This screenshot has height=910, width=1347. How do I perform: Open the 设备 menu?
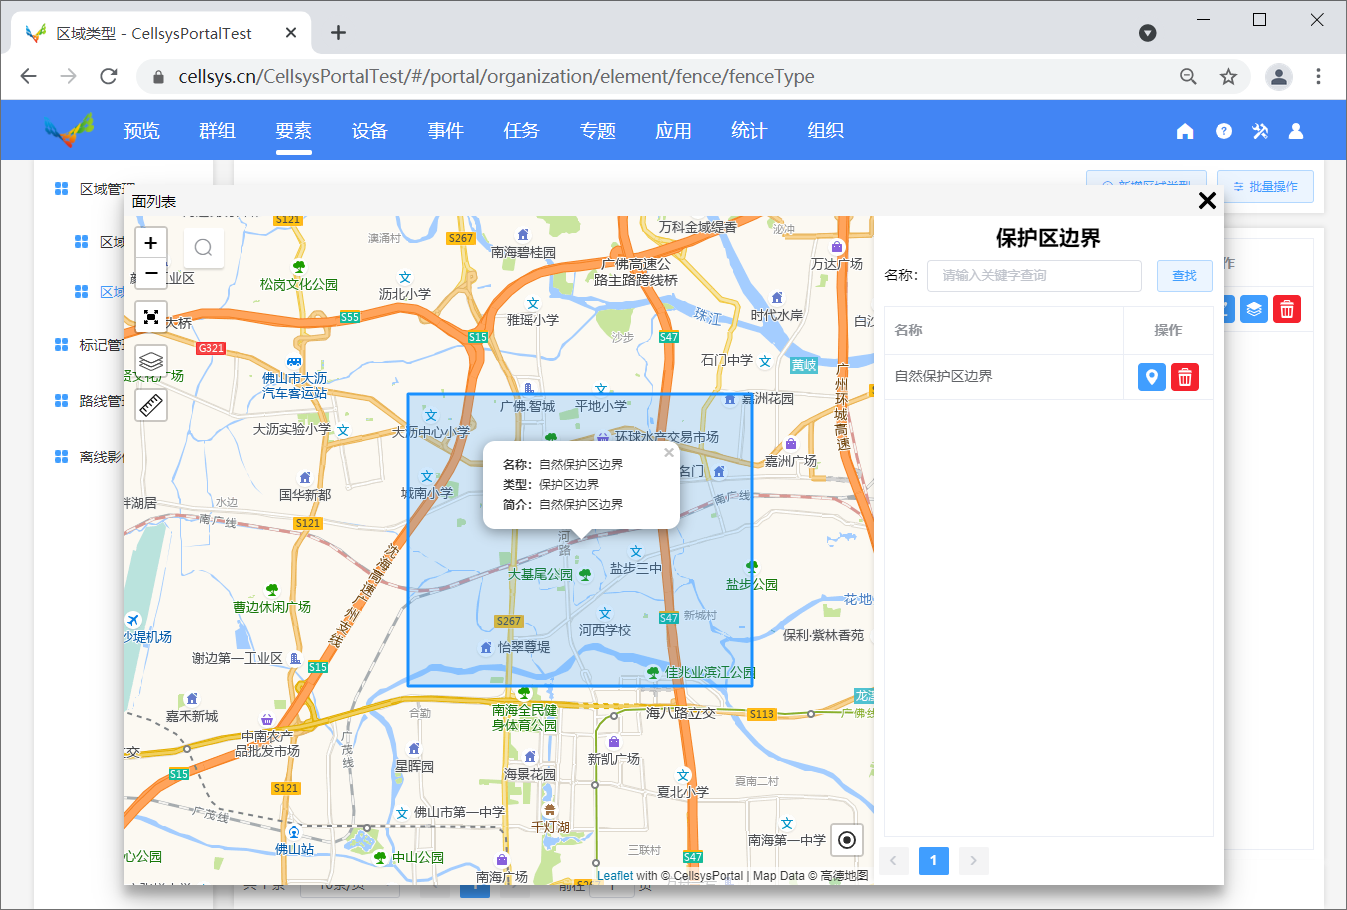tap(369, 130)
